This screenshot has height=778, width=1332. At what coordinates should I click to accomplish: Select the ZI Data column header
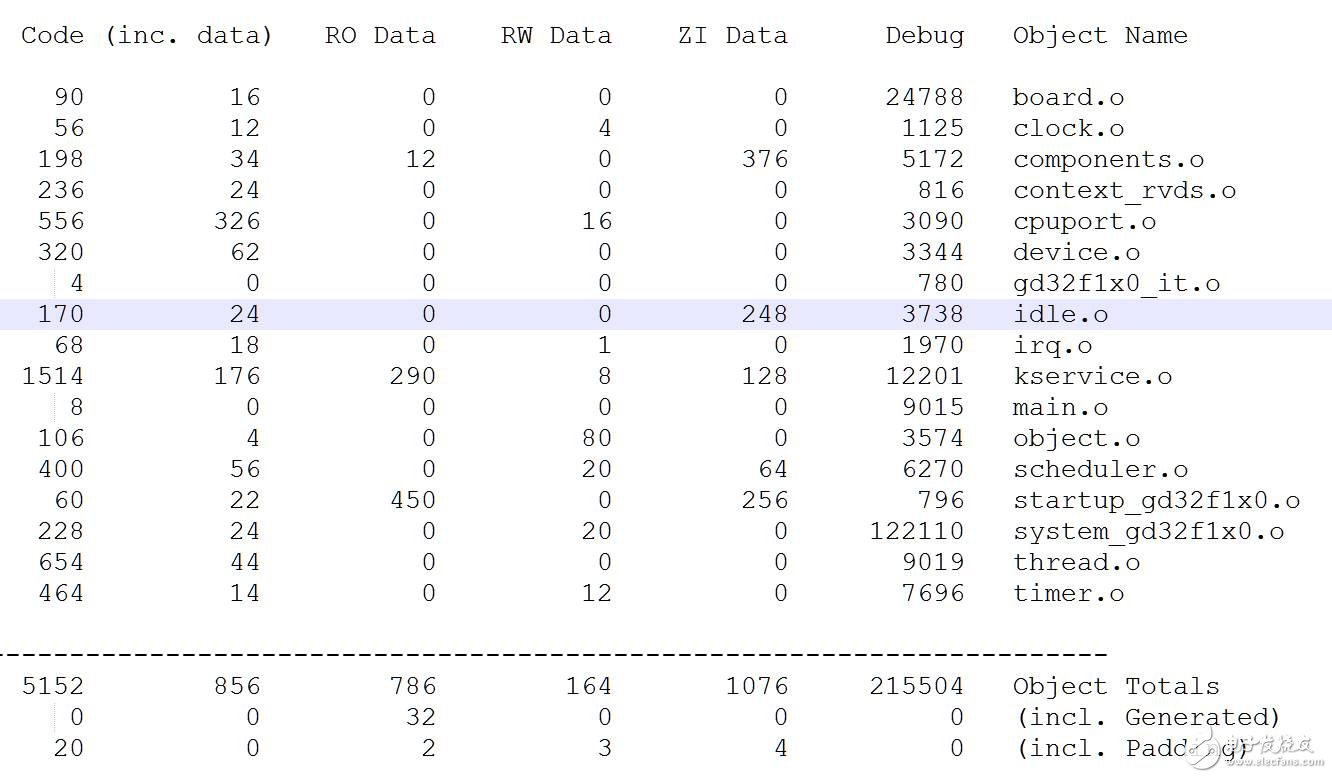[732, 36]
